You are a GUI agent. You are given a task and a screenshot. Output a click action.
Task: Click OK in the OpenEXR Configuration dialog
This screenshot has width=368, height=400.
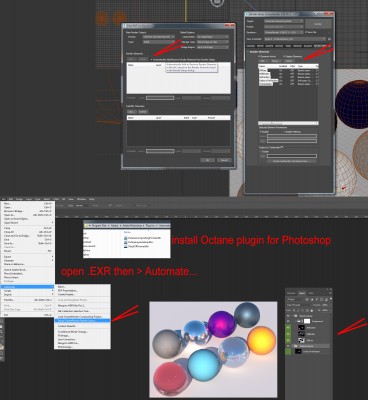point(207,160)
